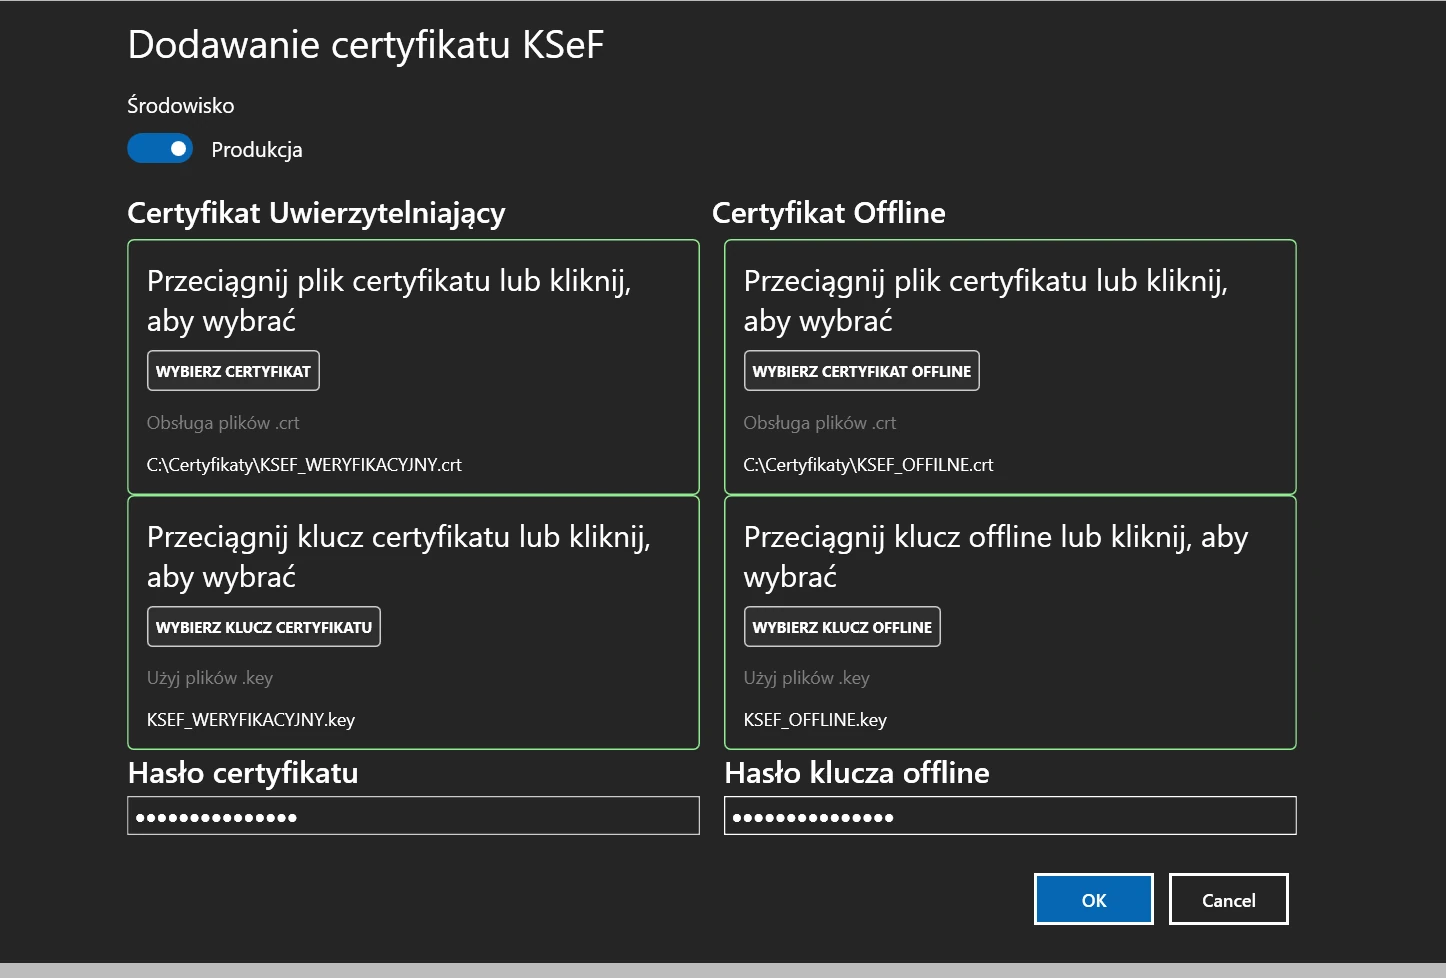Click the KSEF_OFFLINE.key file name
Screen dimensions: 1446x978
tap(815, 720)
